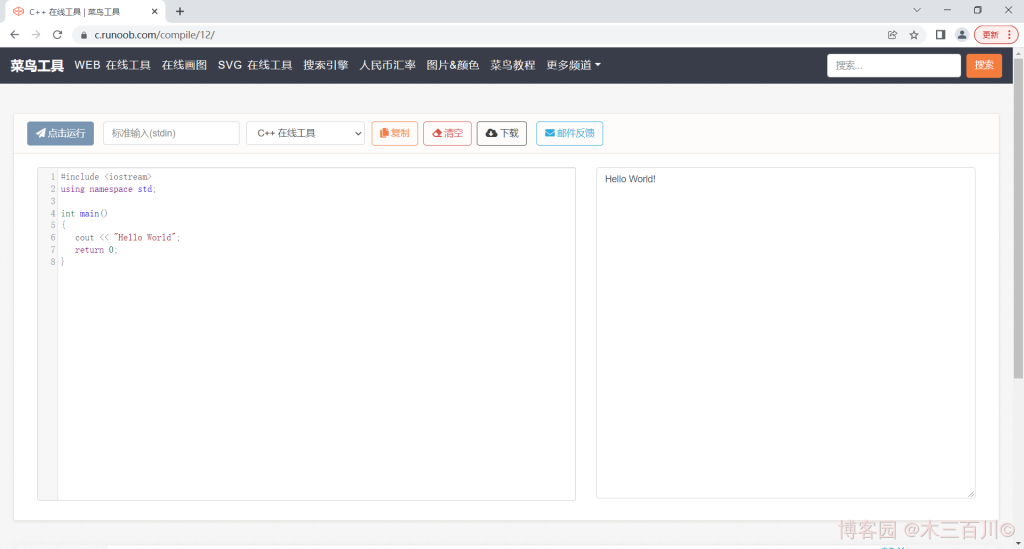Click the 复制 copy code button
The image size is (1024, 549).
click(395, 133)
